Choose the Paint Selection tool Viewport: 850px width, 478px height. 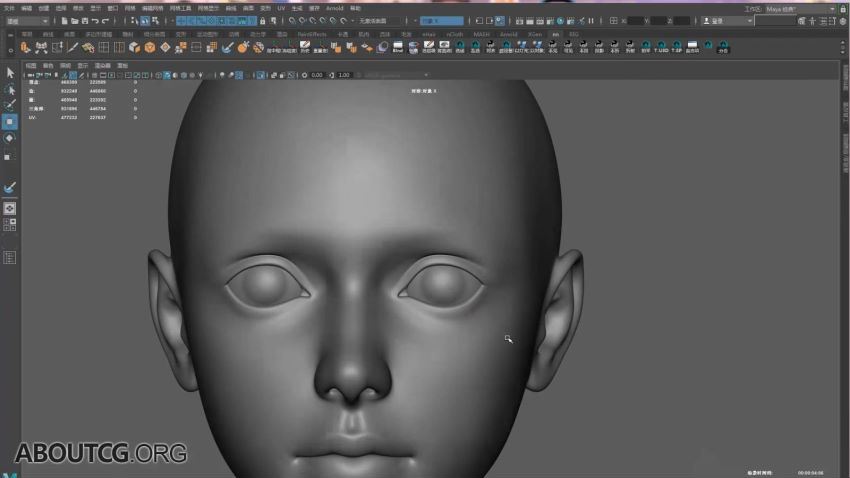click(10, 104)
